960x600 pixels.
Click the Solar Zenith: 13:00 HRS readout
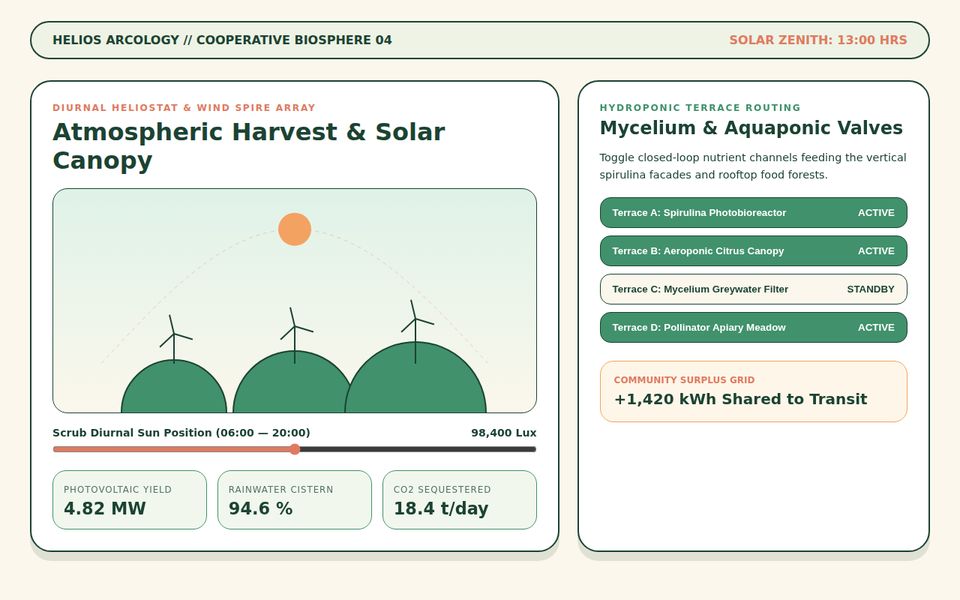tap(818, 40)
